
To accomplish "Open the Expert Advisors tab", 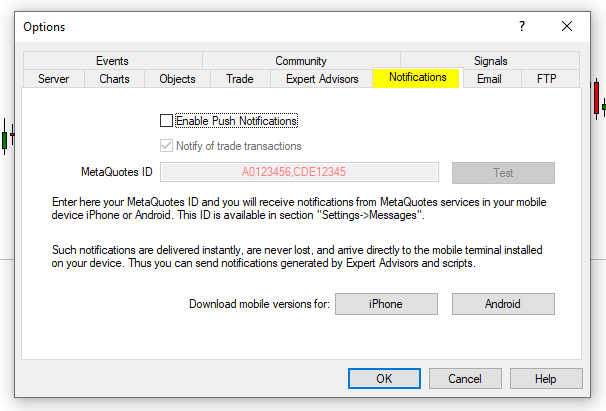I will coord(322,79).
